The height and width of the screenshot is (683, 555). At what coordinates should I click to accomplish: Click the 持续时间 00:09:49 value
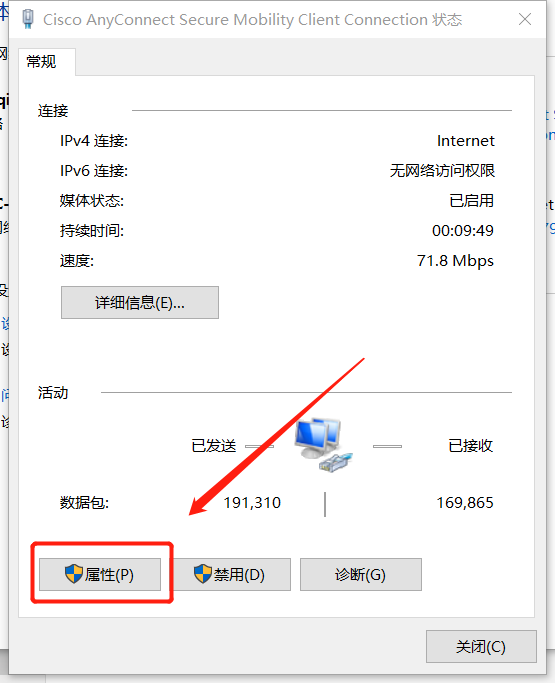coord(463,230)
